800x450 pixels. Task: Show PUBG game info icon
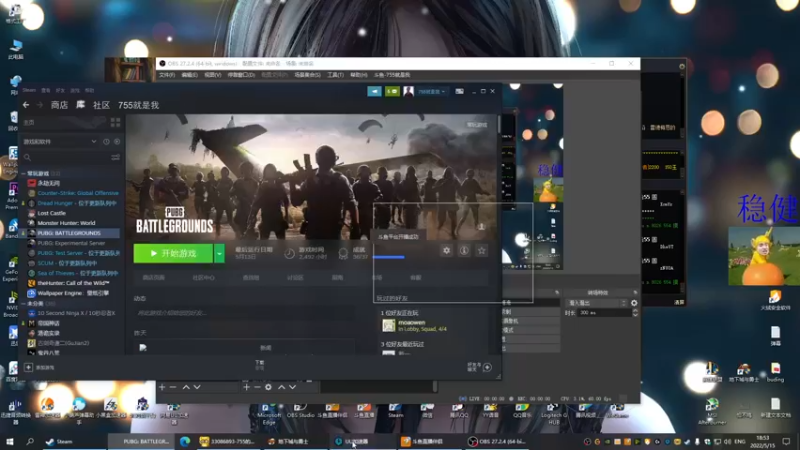tap(464, 251)
